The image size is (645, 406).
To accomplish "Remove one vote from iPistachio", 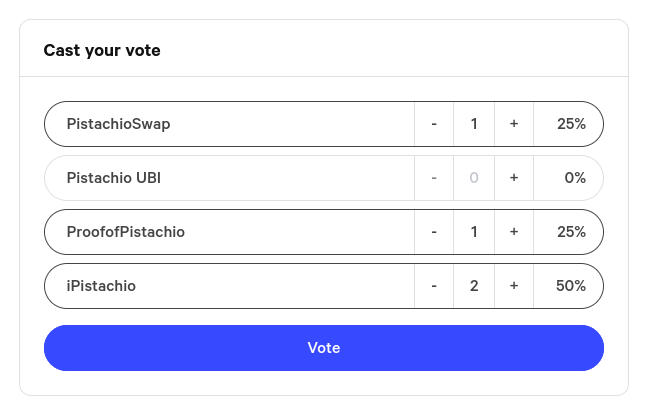I will (434, 286).
